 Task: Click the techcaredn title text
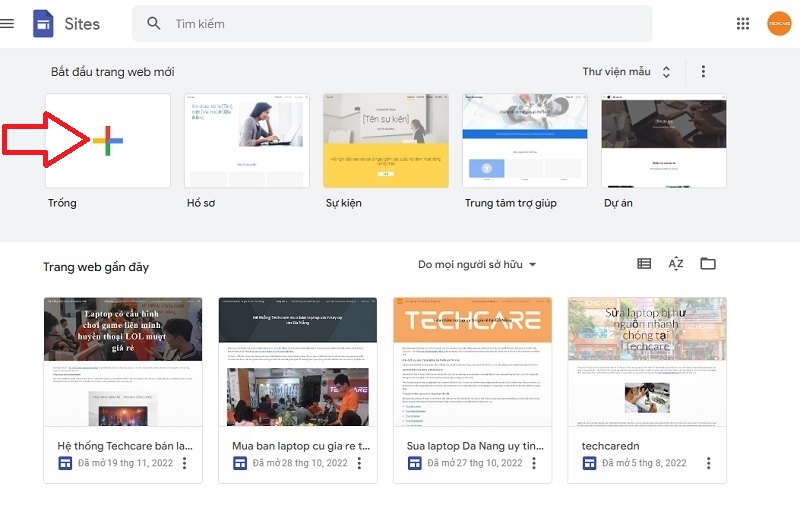coord(610,446)
